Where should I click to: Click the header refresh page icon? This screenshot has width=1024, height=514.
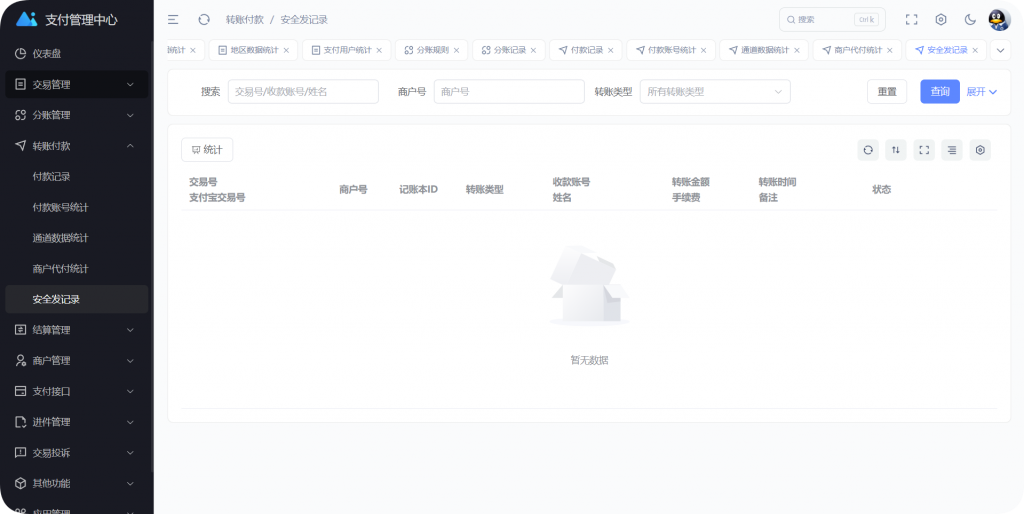pos(204,20)
